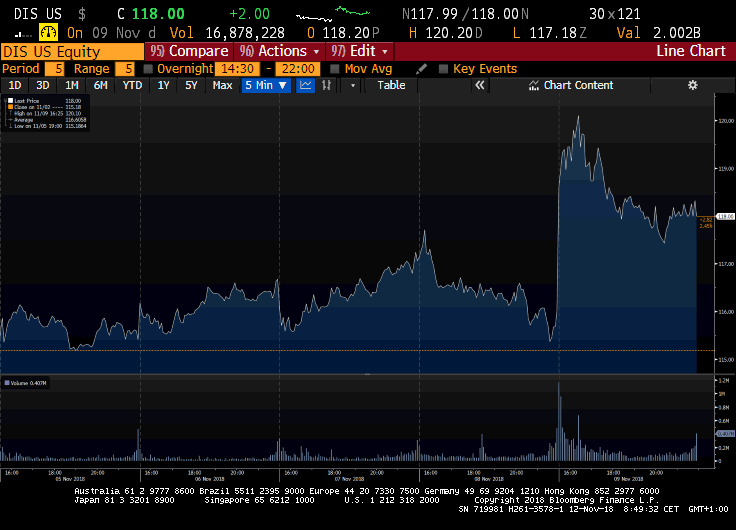Edit the Period value field
This screenshot has width=736, height=530.
coord(54,69)
